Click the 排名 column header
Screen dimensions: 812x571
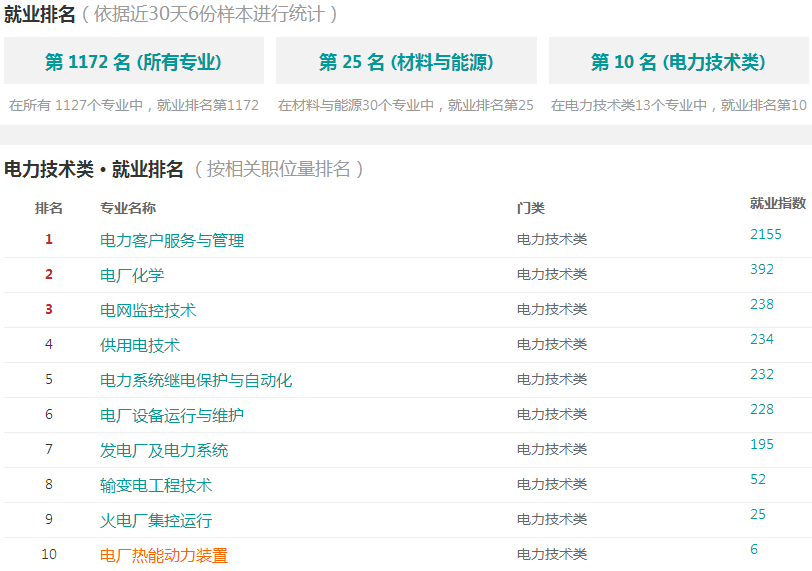pyautogui.click(x=49, y=208)
